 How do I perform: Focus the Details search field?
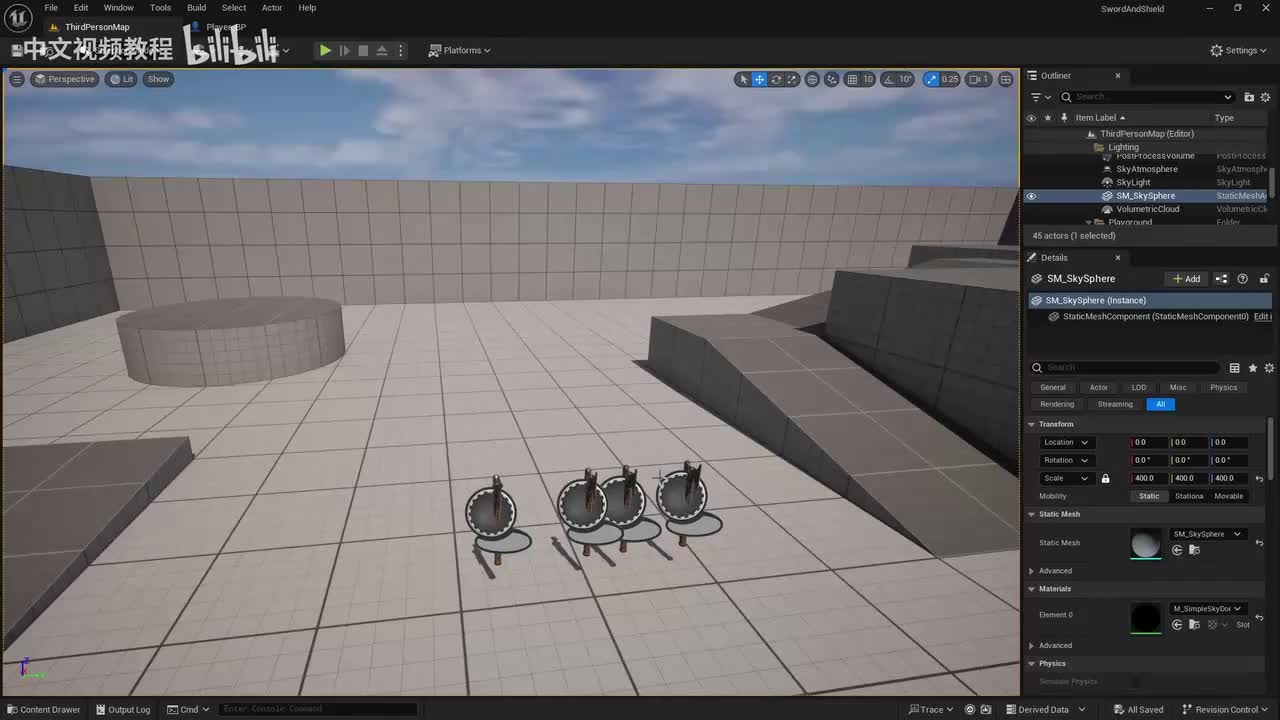pos(1125,368)
